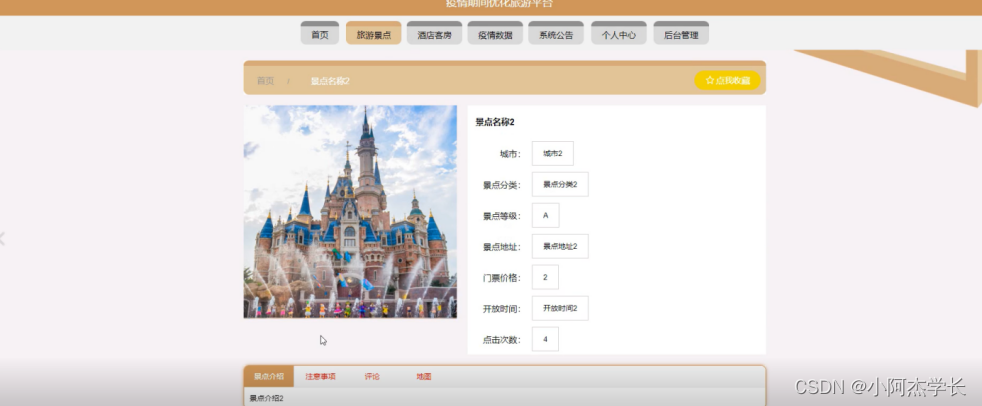The image size is (982, 406).
Task: Click the 开放时间2 value box
Action: coord(560,308)
